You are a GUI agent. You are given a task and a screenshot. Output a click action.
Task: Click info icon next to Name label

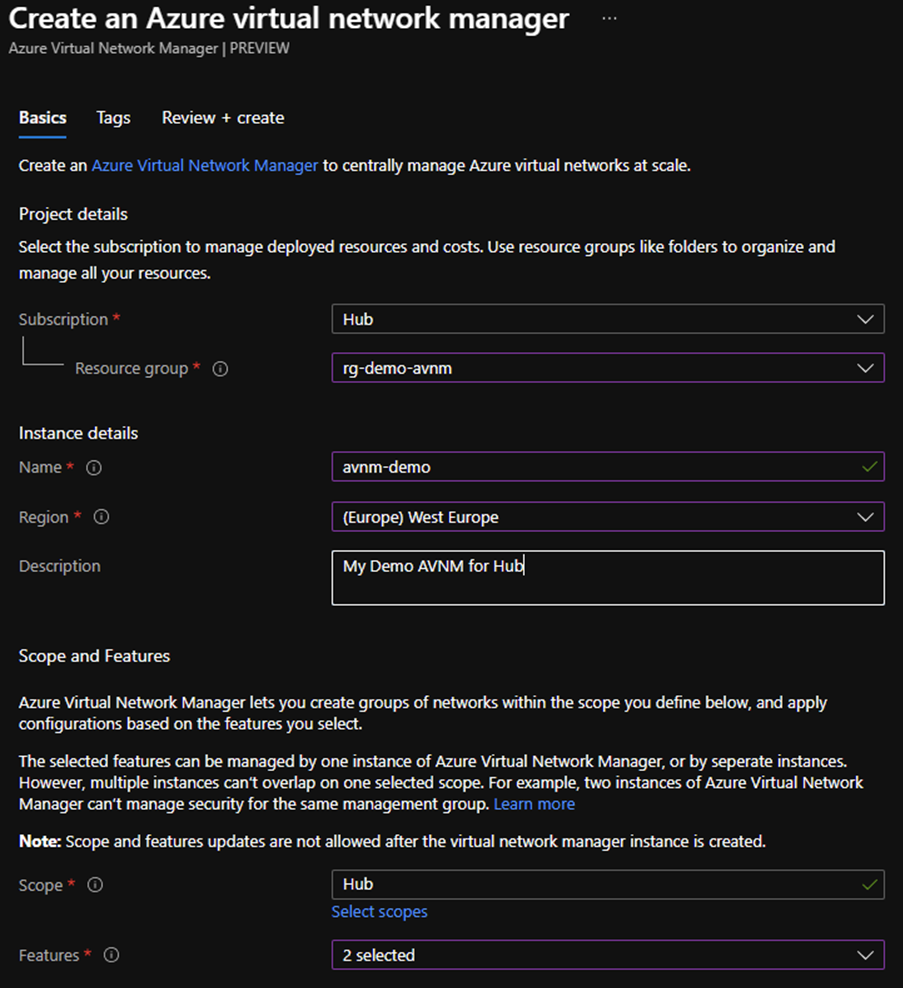94,468
